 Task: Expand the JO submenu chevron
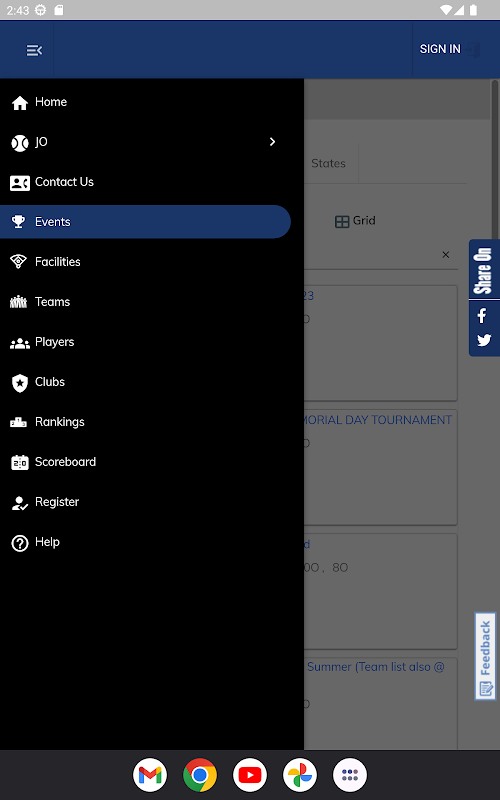[272, 142]
